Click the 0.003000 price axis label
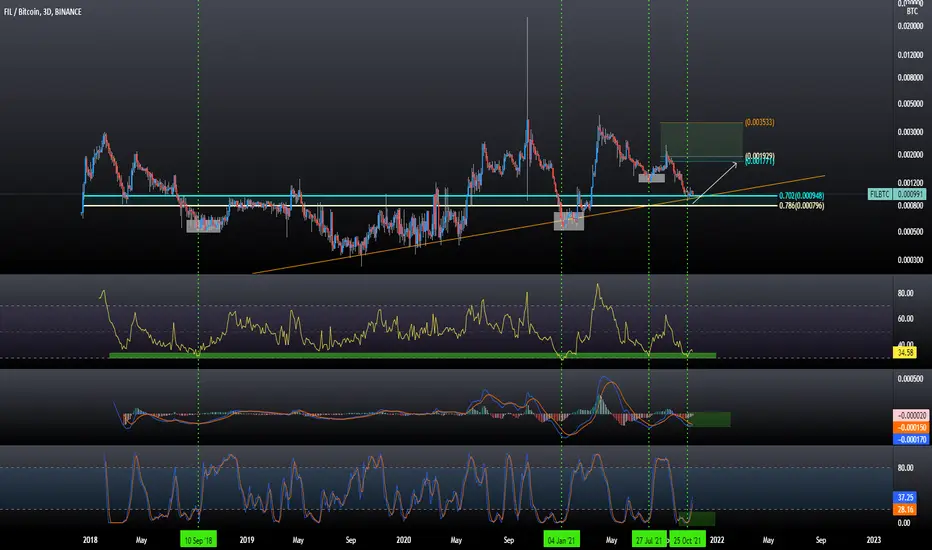This screenshot has width=932, height=550. 910,132
